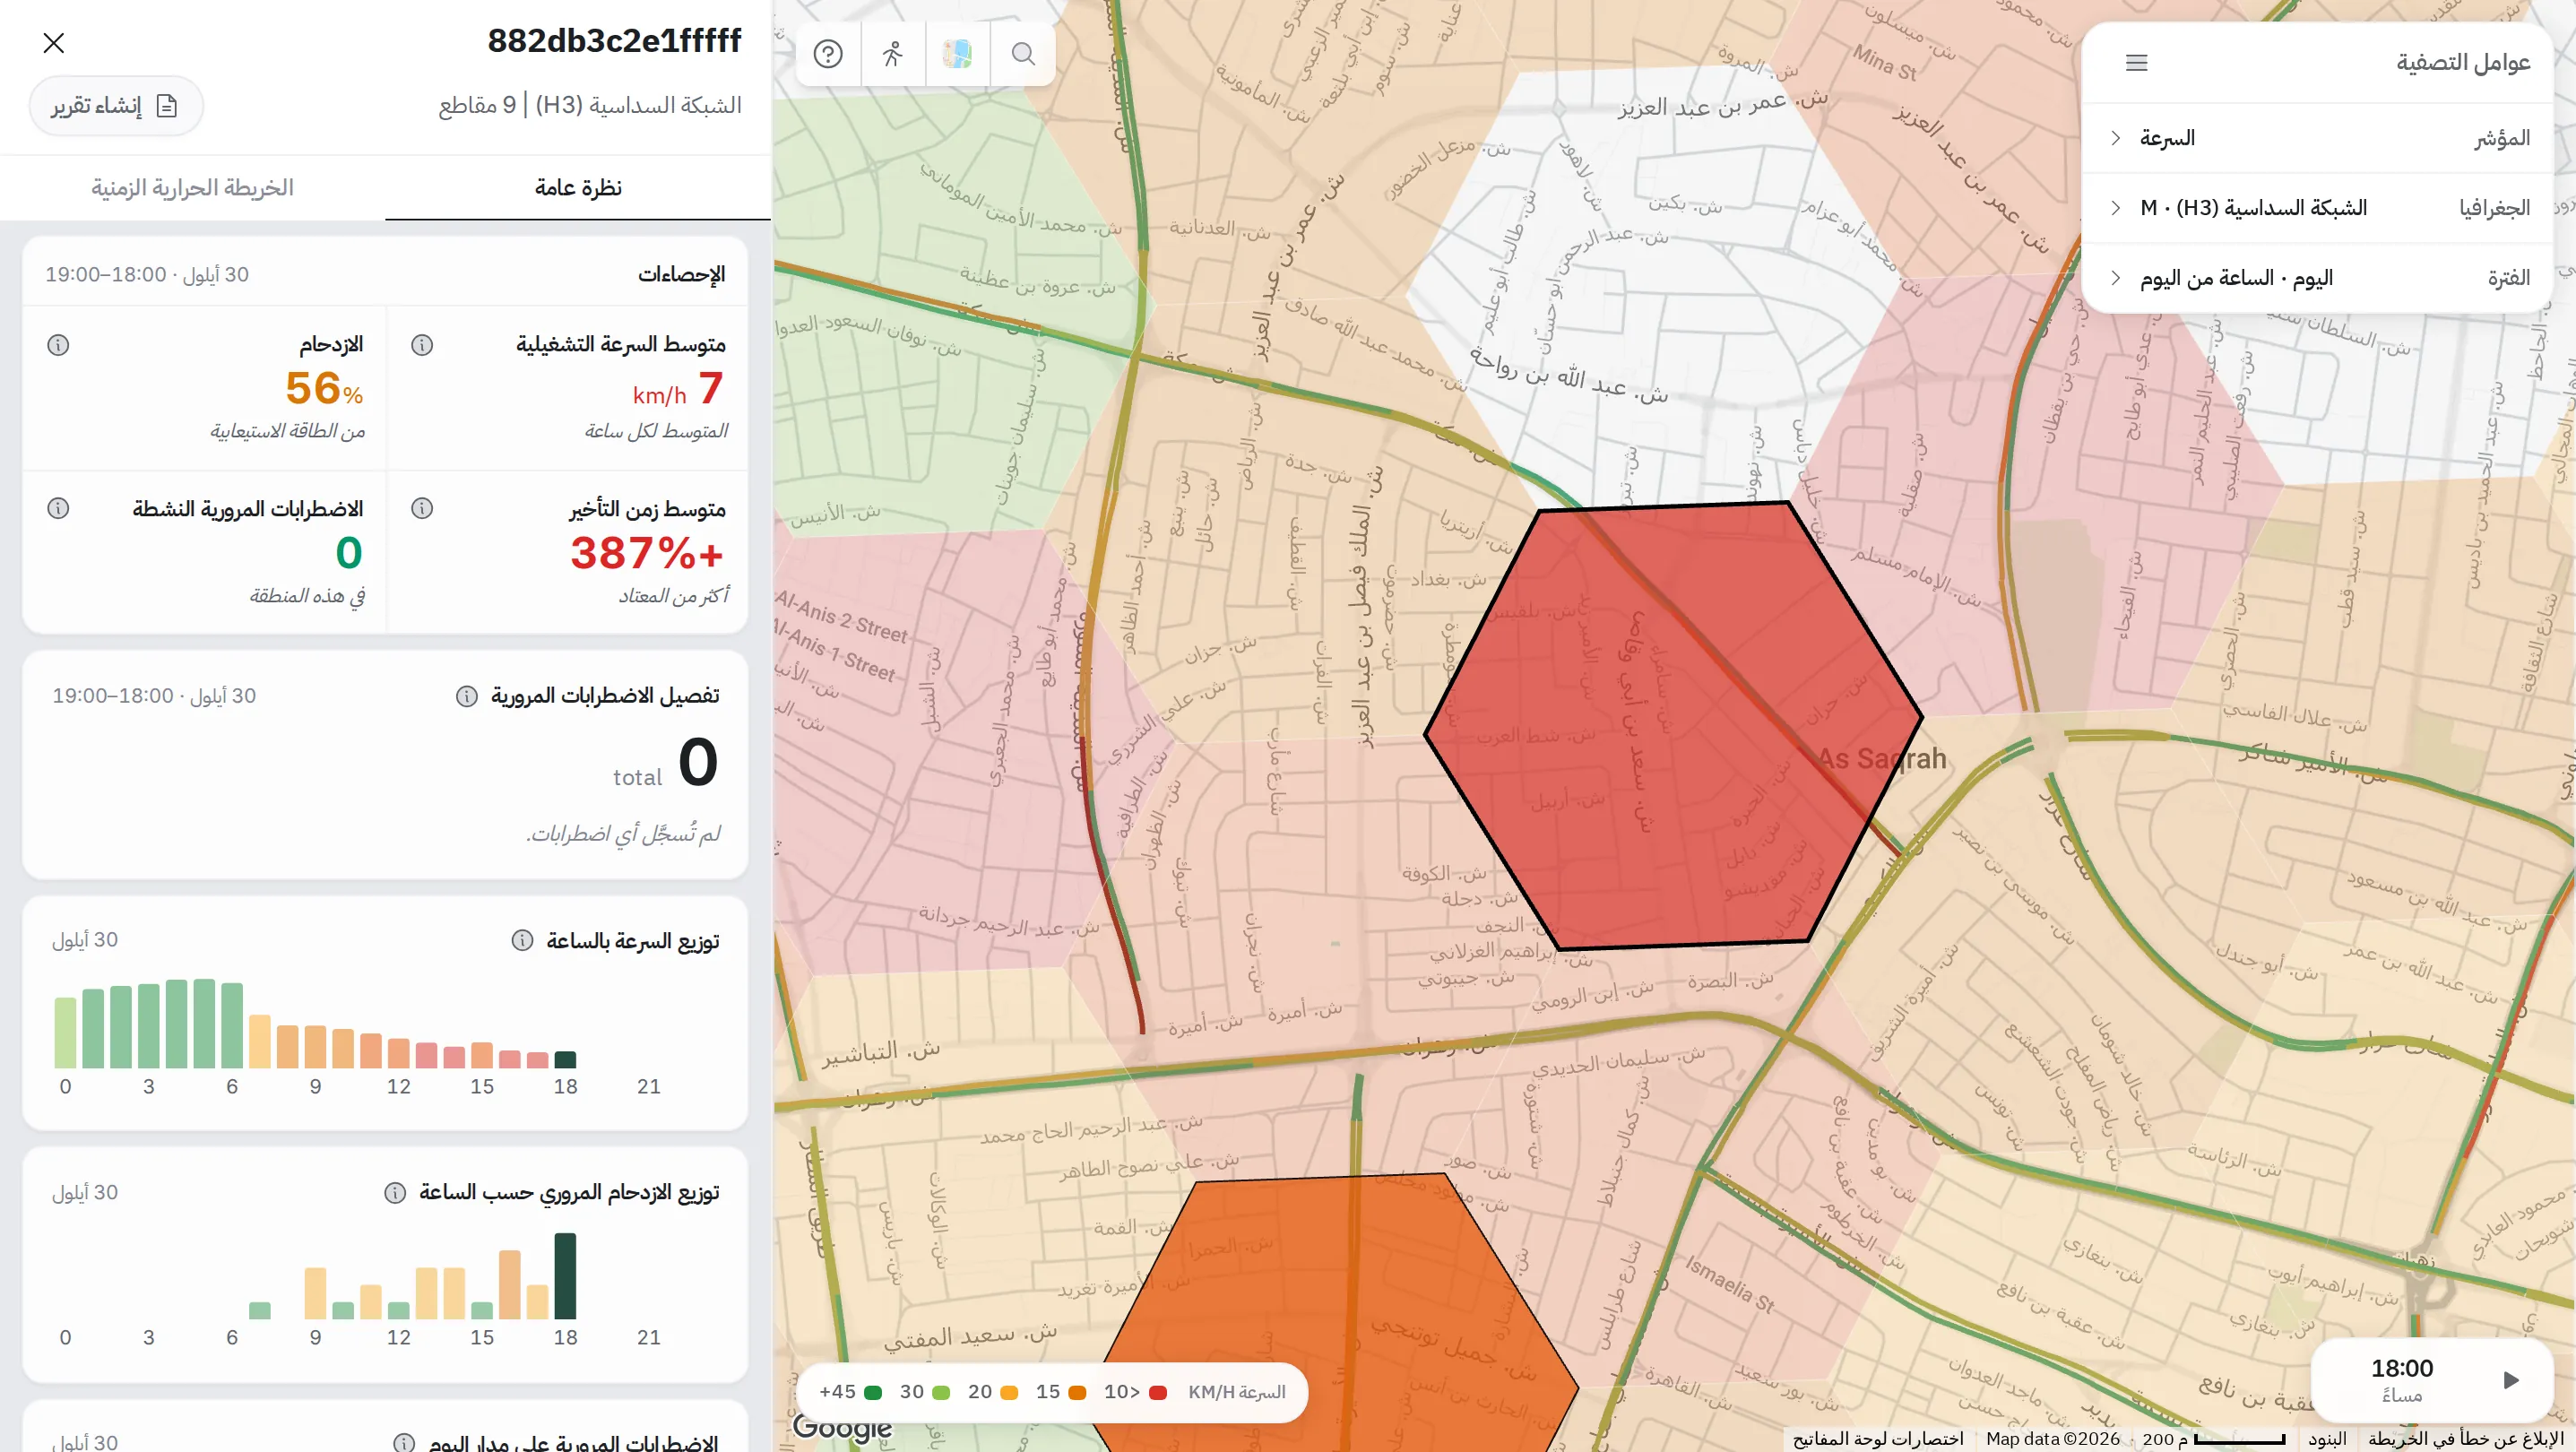Show info for تفصيل الاضطرابات المرورية
Screen dimensions: 2576x1452
pos(466,696)
